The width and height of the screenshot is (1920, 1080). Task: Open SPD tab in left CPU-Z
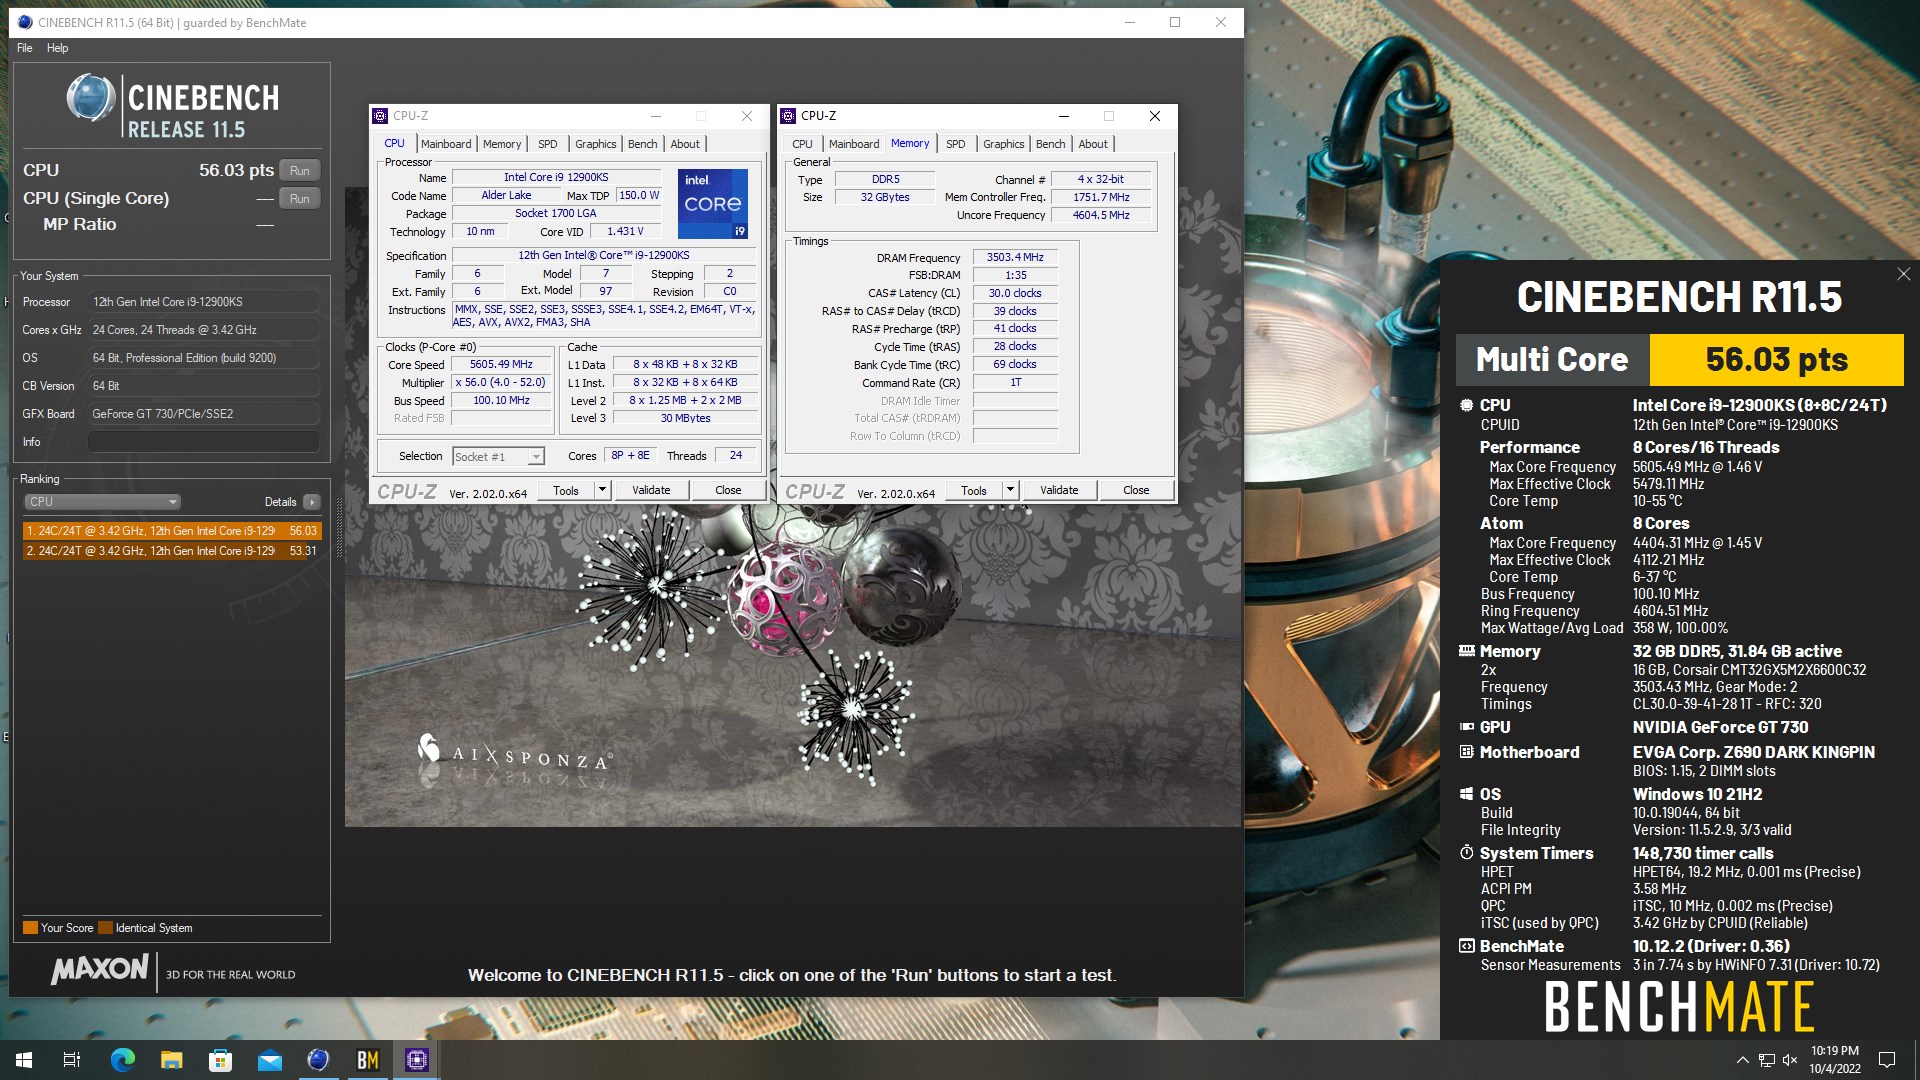click(548, 144)
